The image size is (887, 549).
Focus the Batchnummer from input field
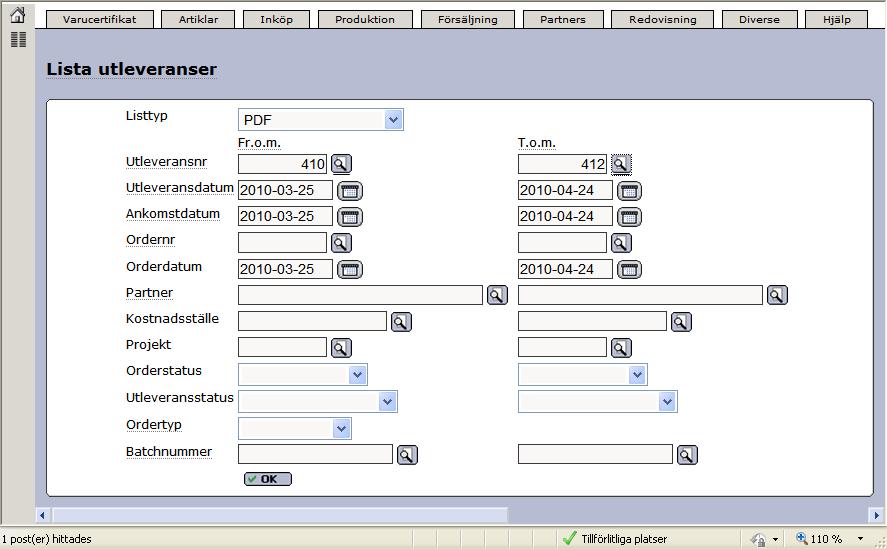(315, 454)
